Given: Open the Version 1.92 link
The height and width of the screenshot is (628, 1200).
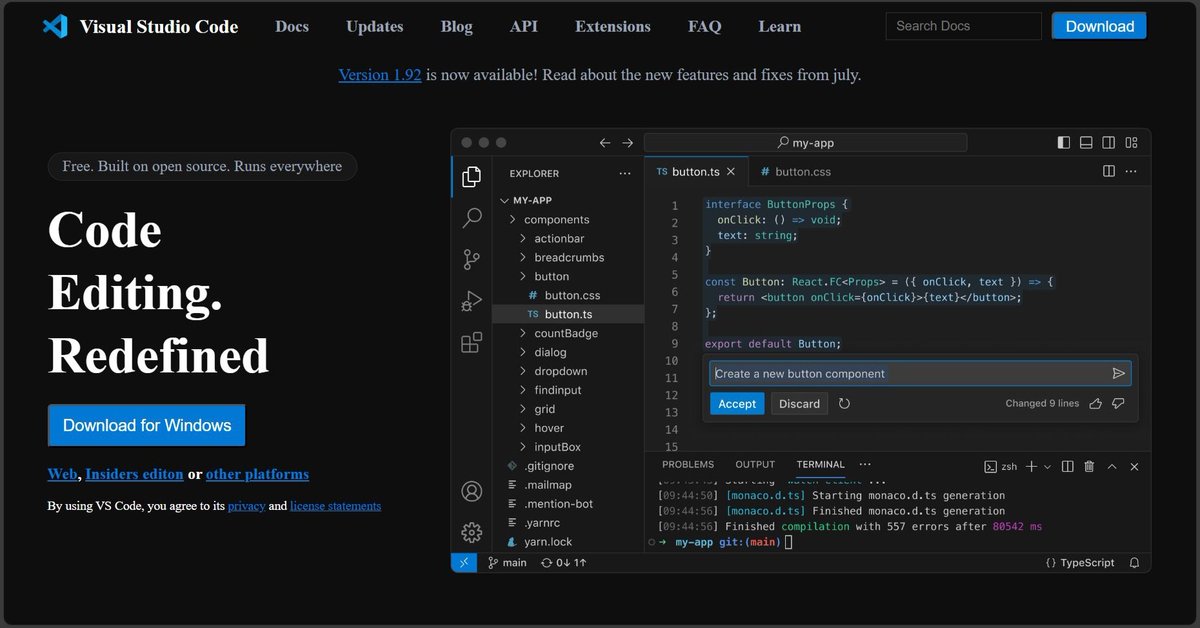Looking at the screenshot, I should click(x=380, y=75).
